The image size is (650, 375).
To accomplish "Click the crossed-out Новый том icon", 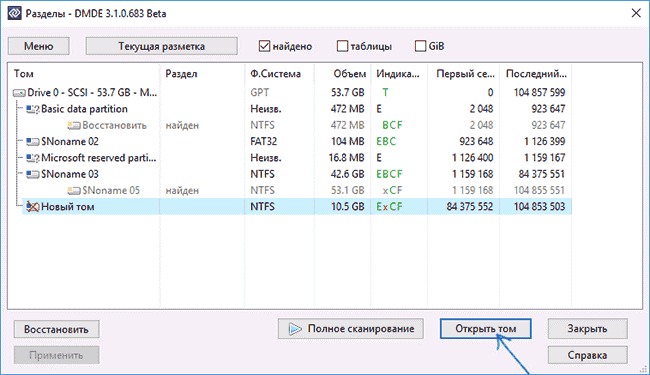I will [x=33, y=206].
